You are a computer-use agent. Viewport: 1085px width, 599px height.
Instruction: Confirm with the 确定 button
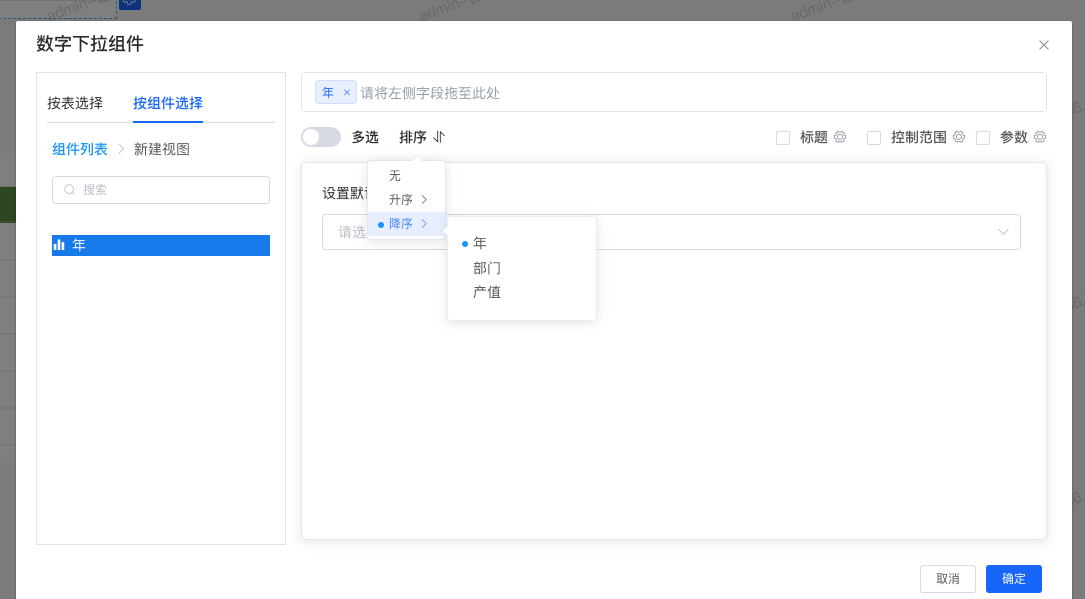[1013, 578]
